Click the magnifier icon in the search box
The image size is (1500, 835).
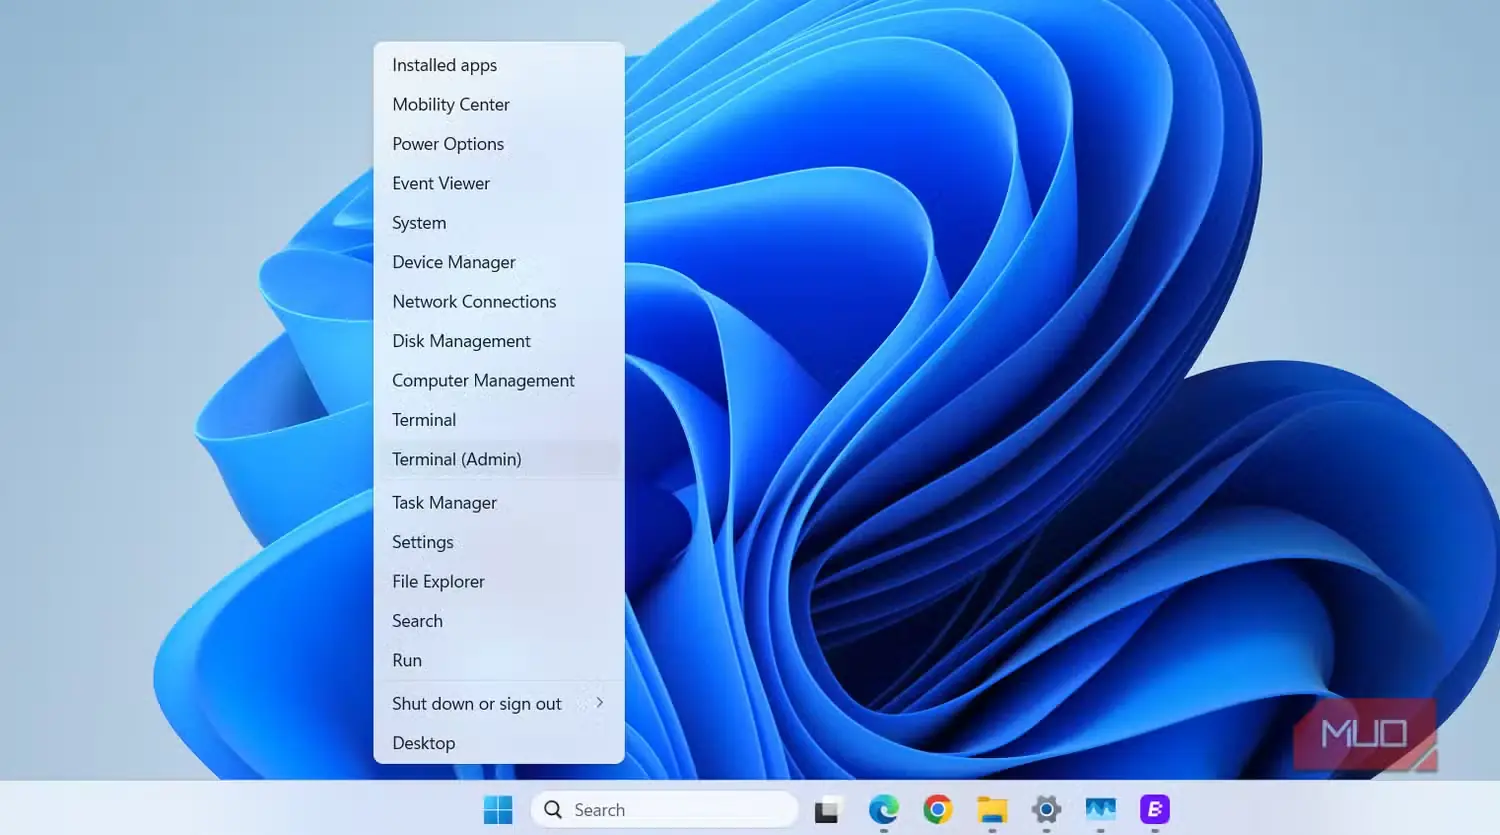click(x=553, y=810)
